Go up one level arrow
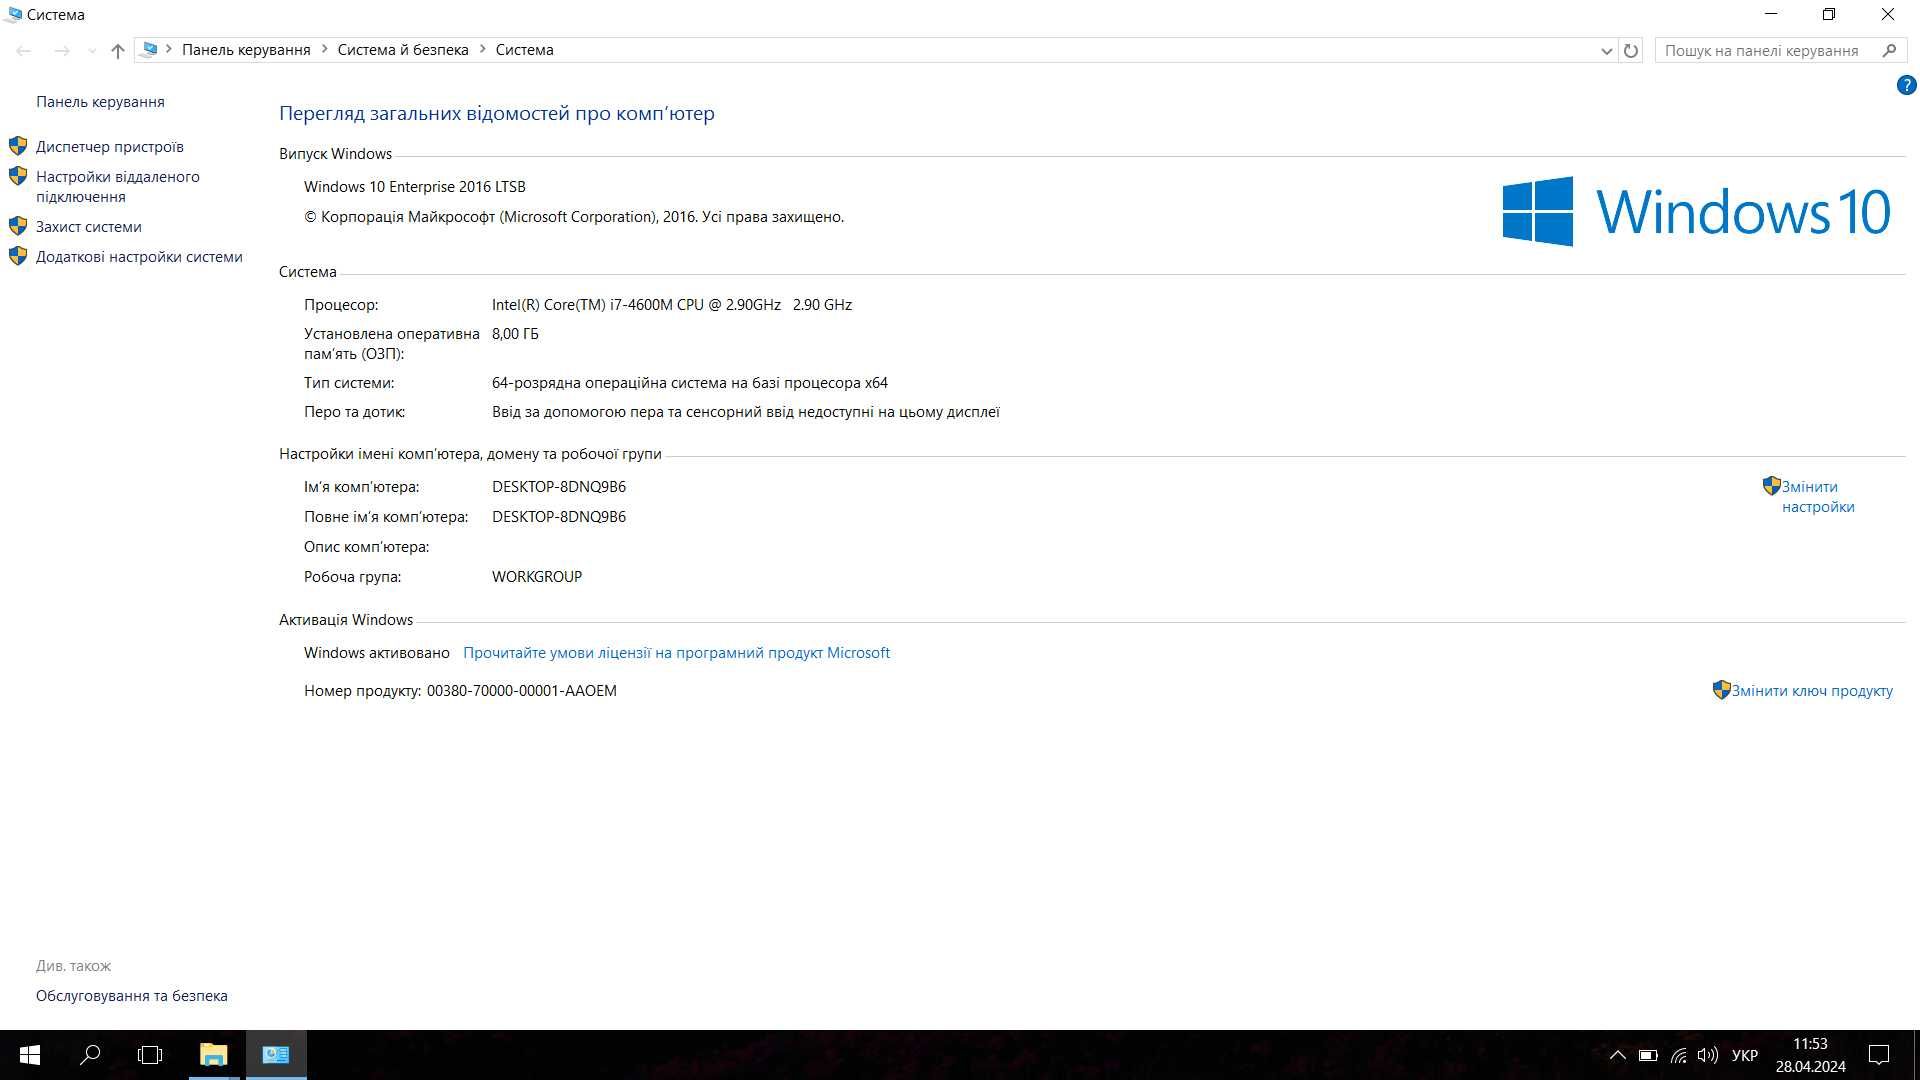The image size is (1920, 1080). (x=118, y=50)
